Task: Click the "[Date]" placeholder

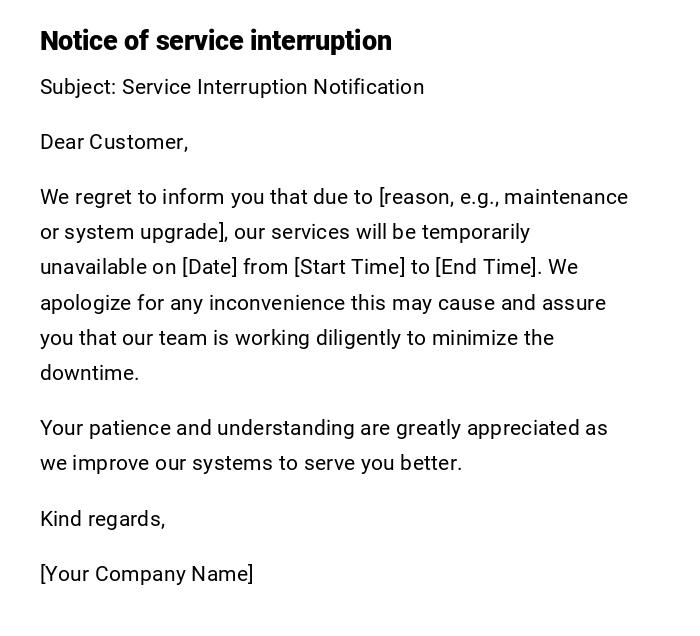Action: (209, 267)
